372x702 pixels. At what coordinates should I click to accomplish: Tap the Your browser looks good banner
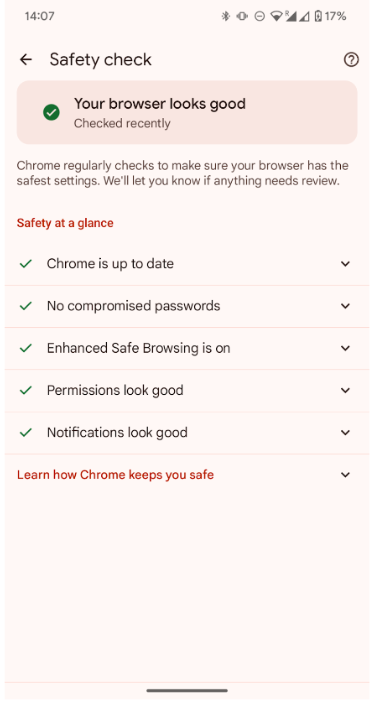pyautogui.click(x=187, y=112)
